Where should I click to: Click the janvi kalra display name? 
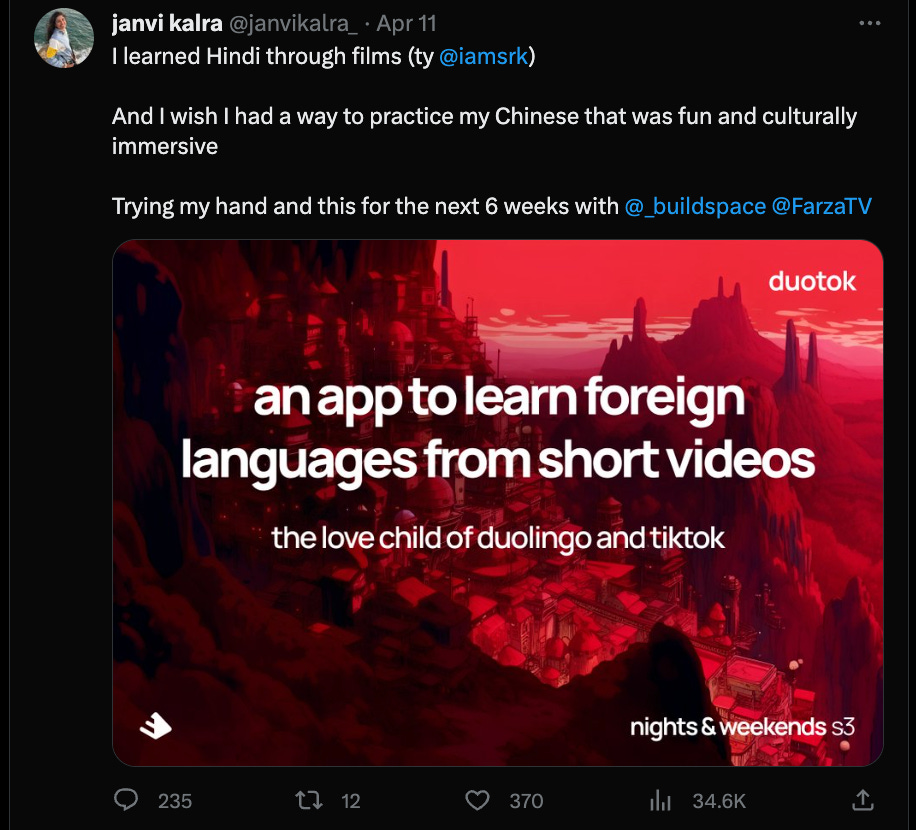coord(167,23)
